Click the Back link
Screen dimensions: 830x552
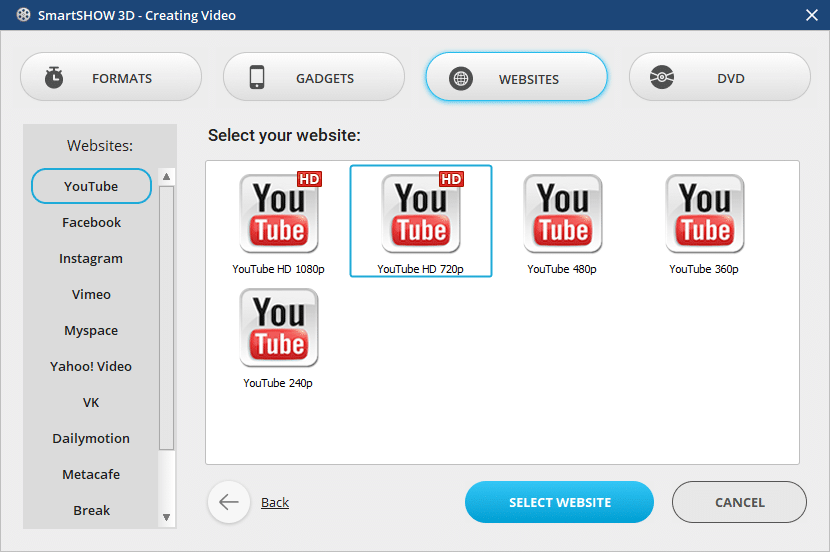click(x=275, y=502)
